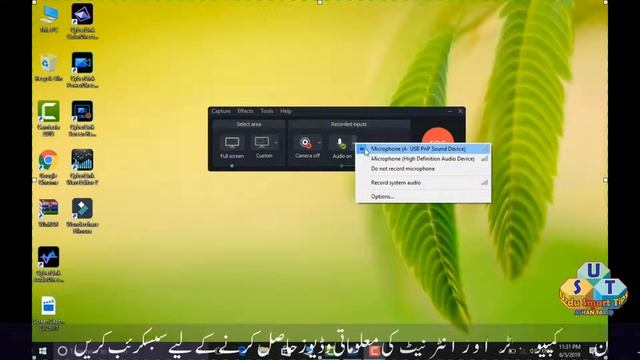Open This PC desktop icon

(x=49, y=18)
